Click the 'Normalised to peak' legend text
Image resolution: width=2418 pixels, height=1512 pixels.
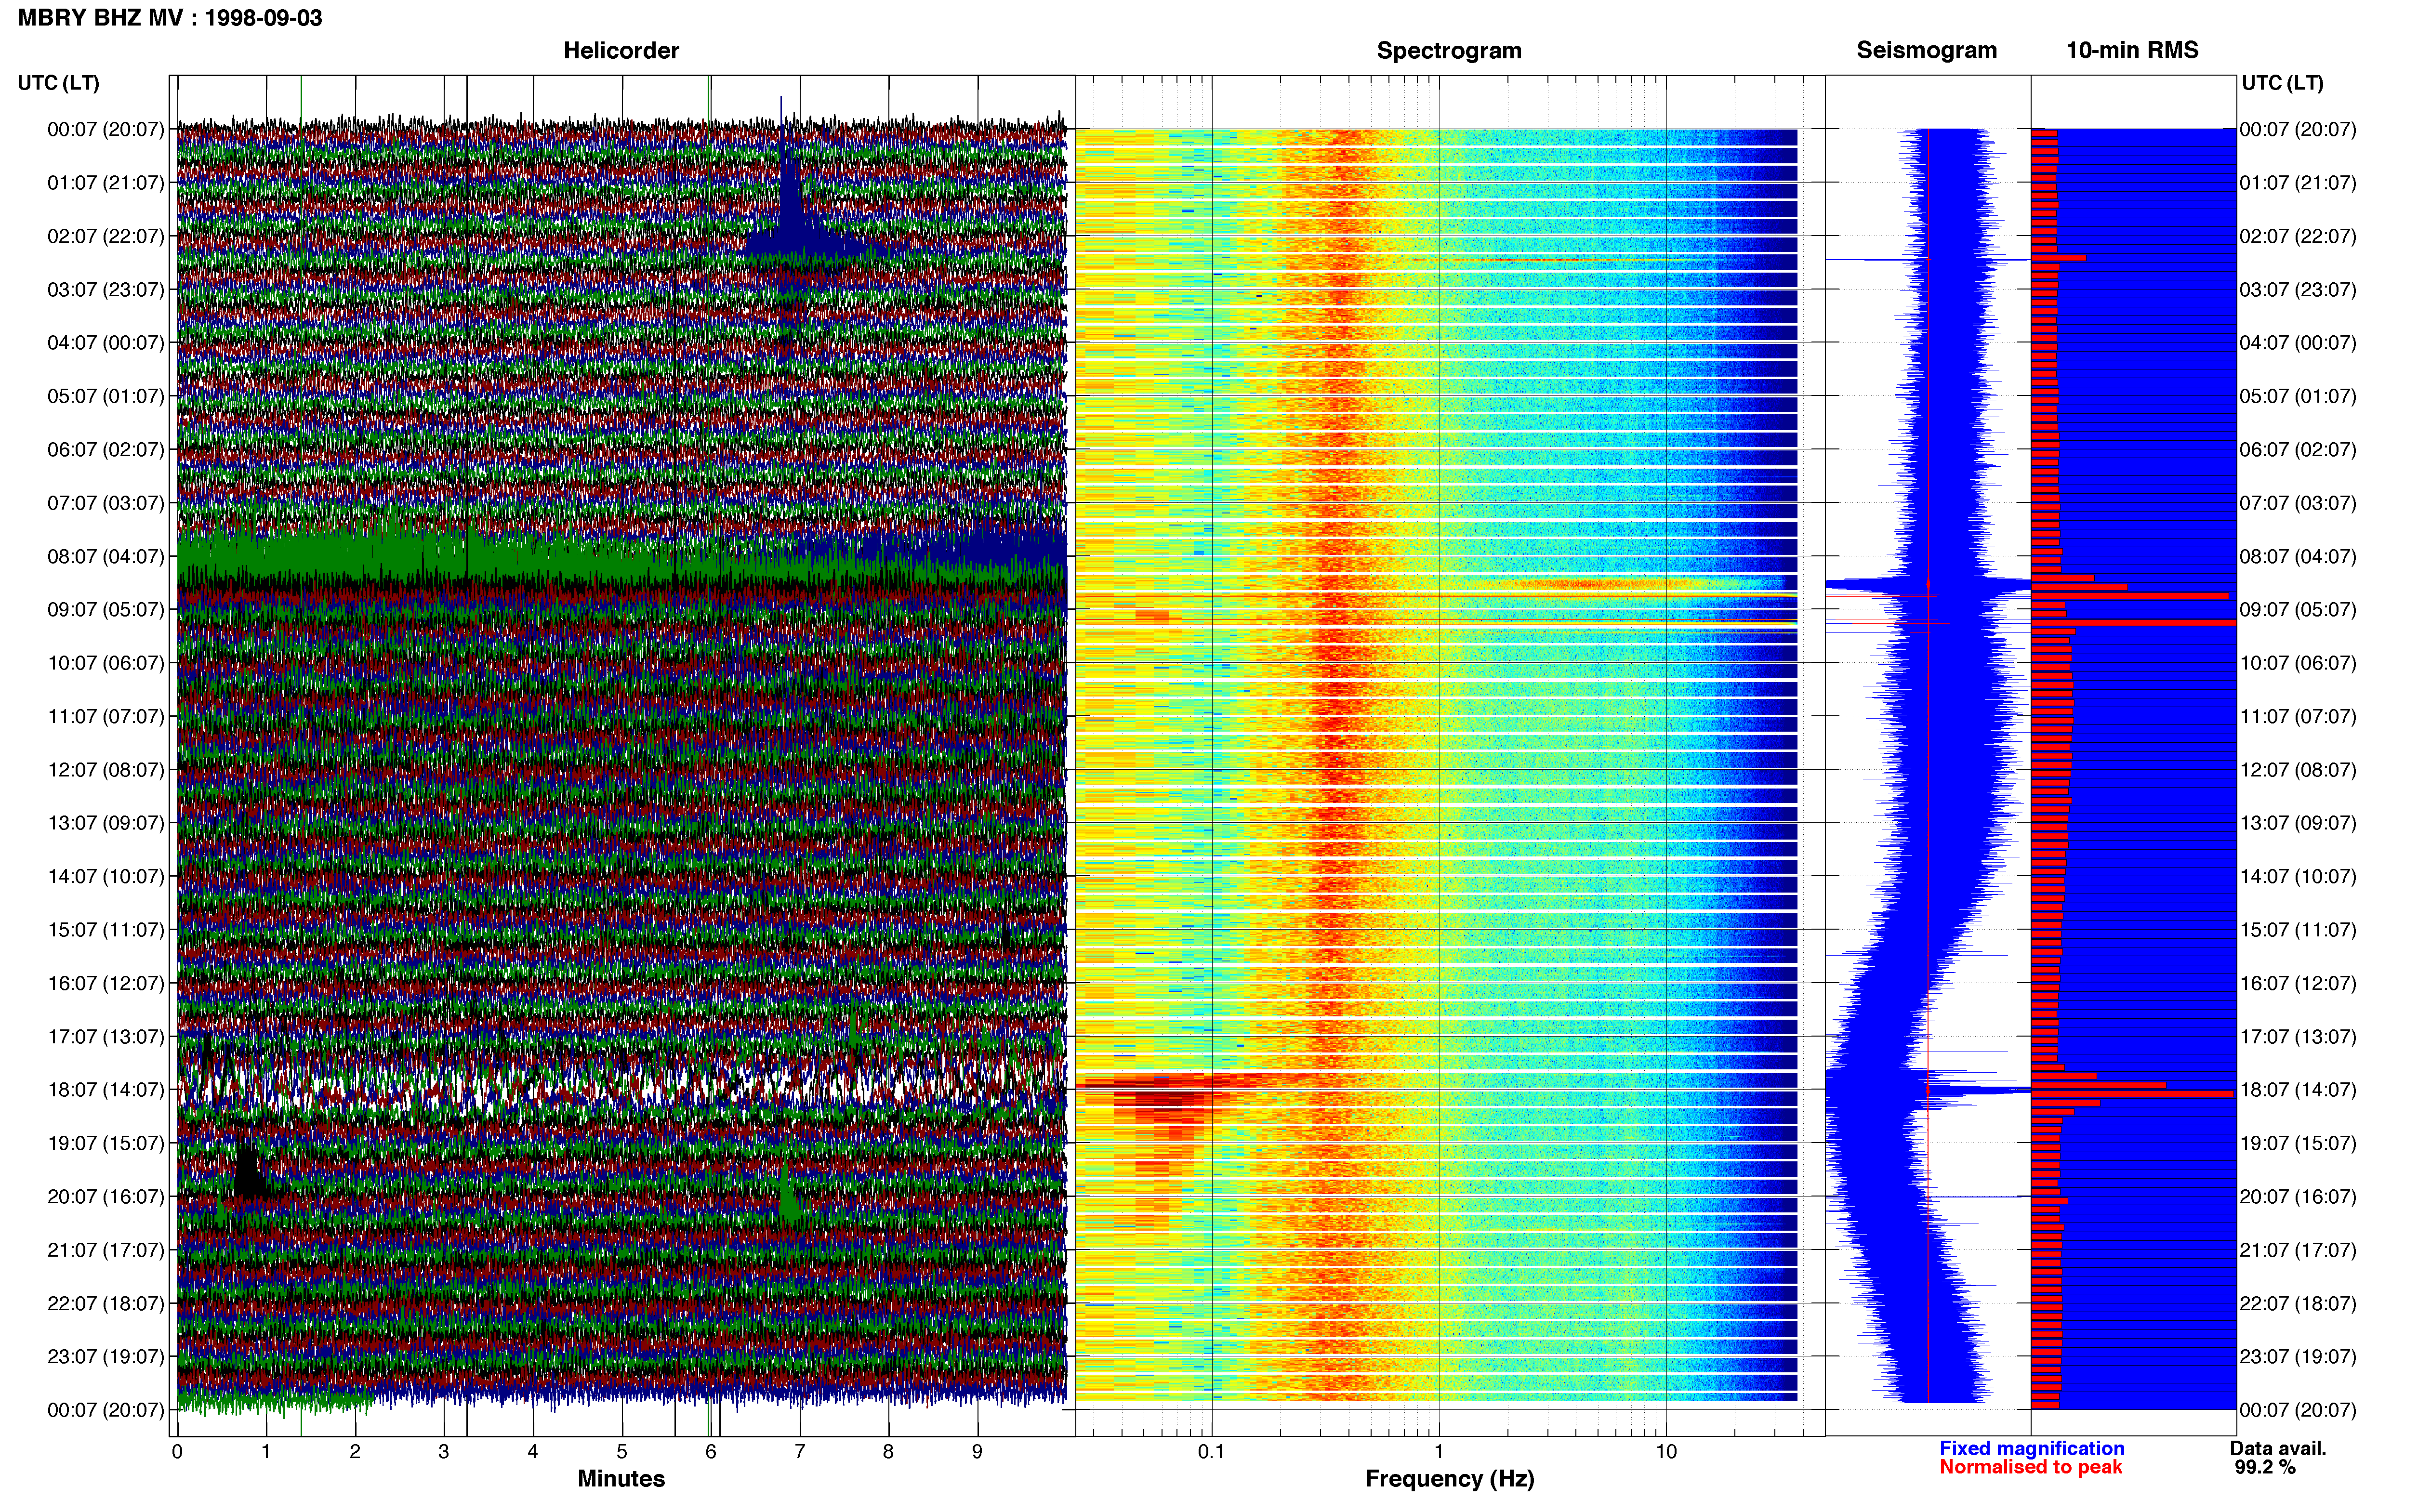[x=2030, y=1467]
